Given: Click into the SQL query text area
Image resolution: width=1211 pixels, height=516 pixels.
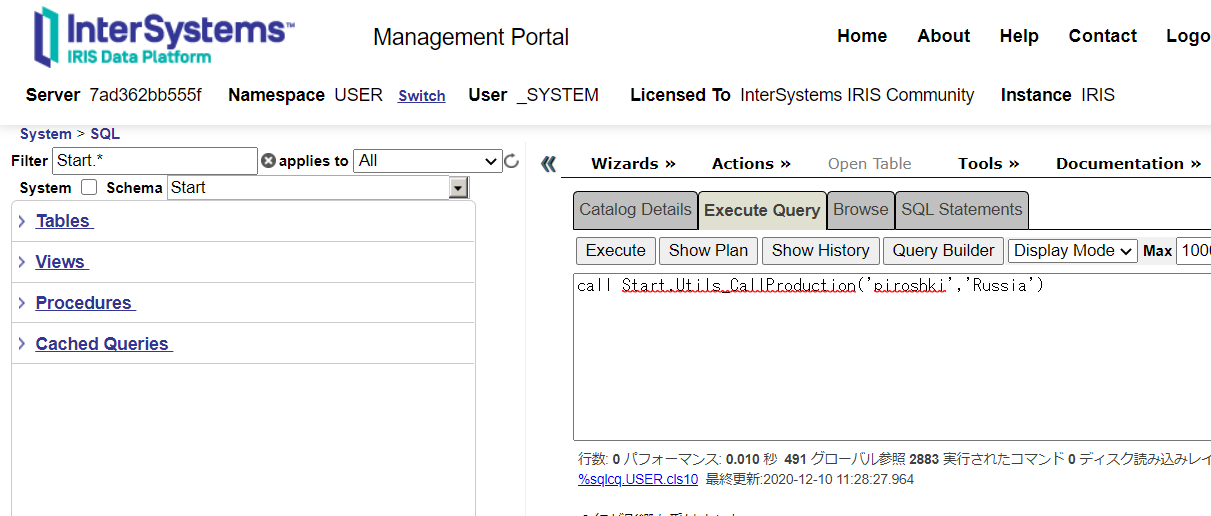Looking at the screenshot, I should click(891, 357).
